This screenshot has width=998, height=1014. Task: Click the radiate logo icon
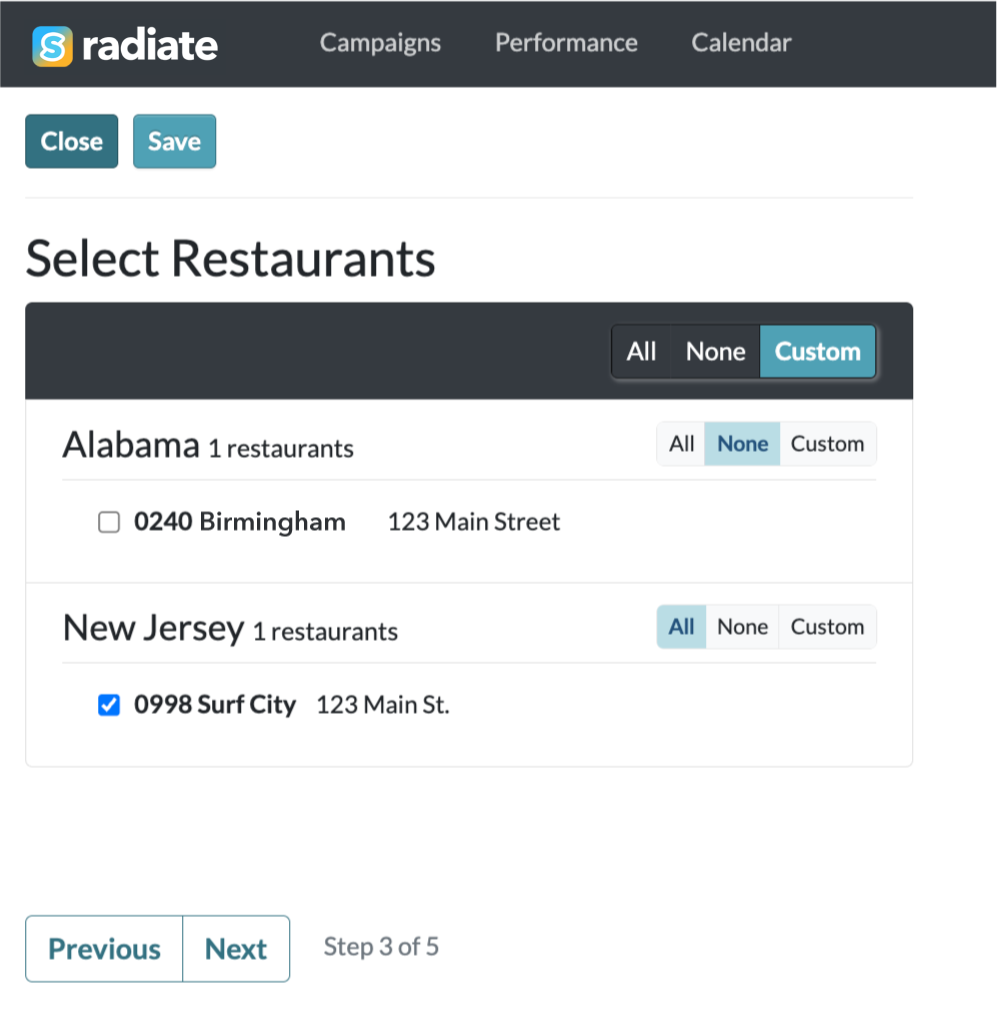[x=52, y=46]
